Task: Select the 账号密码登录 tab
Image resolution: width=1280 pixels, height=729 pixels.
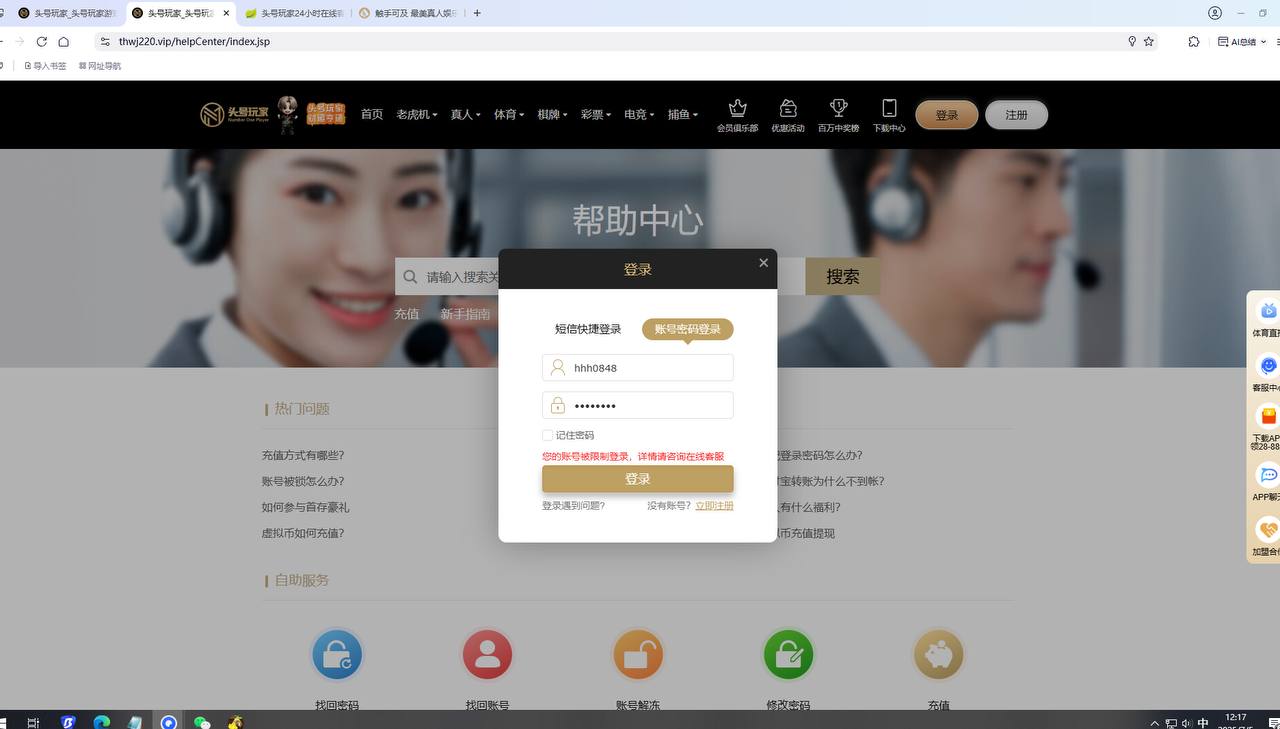Action: point(687,329)
